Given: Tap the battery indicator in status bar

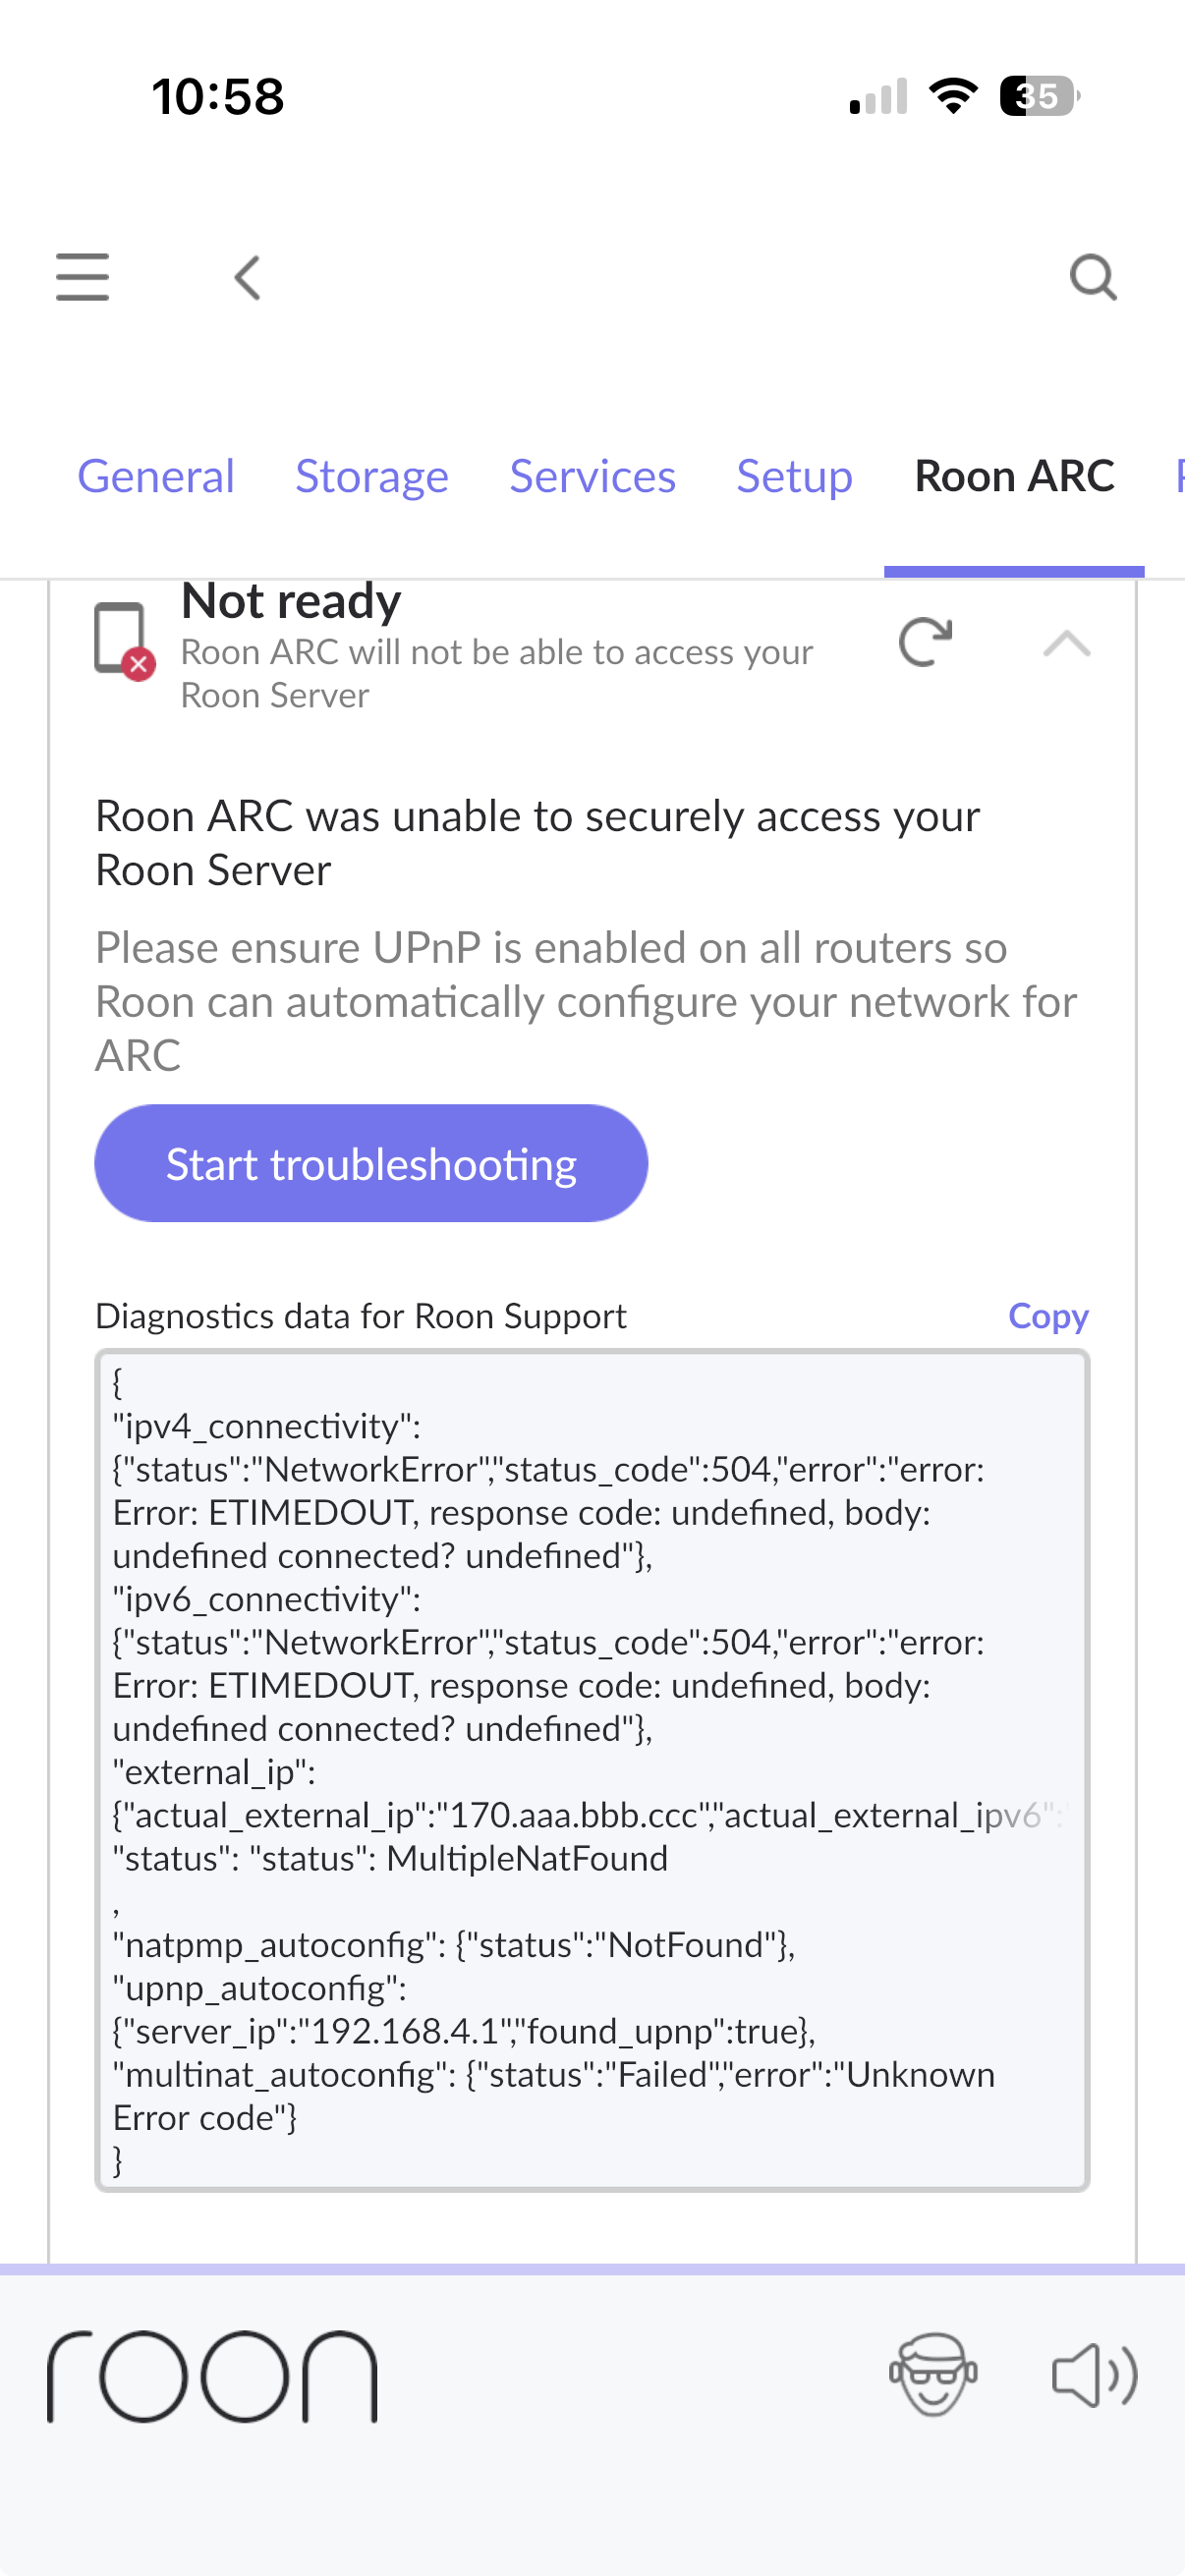Looking at the screenshot, I should 1038,96.
